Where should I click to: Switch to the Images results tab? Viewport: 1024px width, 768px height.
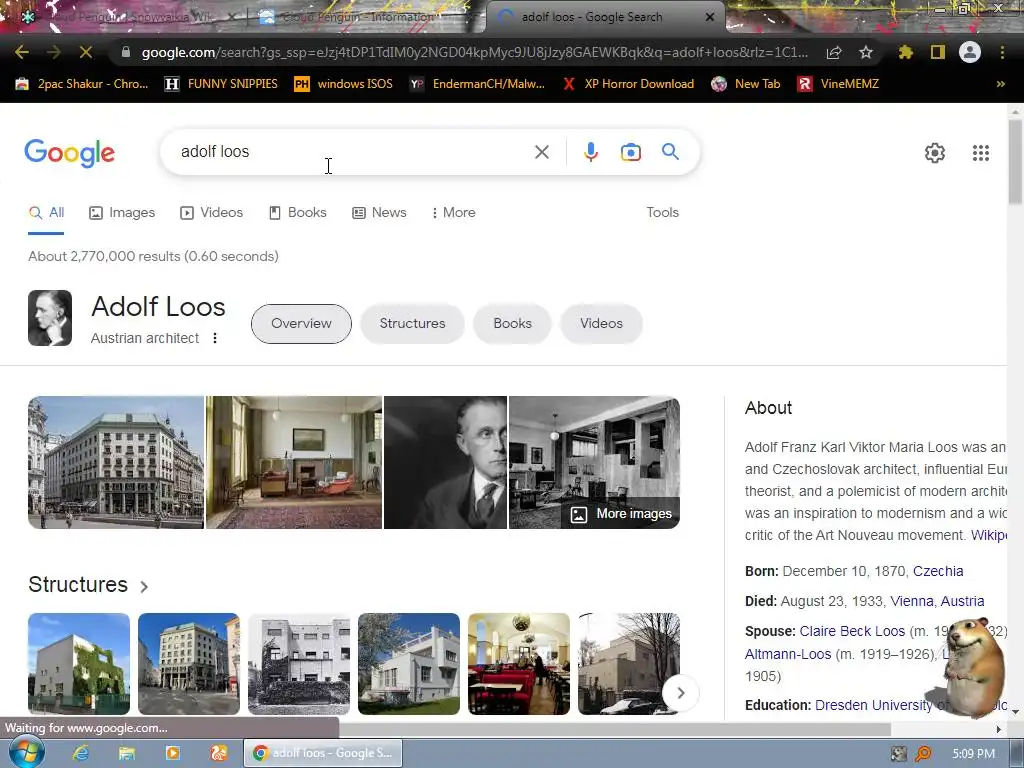[122, 212]
